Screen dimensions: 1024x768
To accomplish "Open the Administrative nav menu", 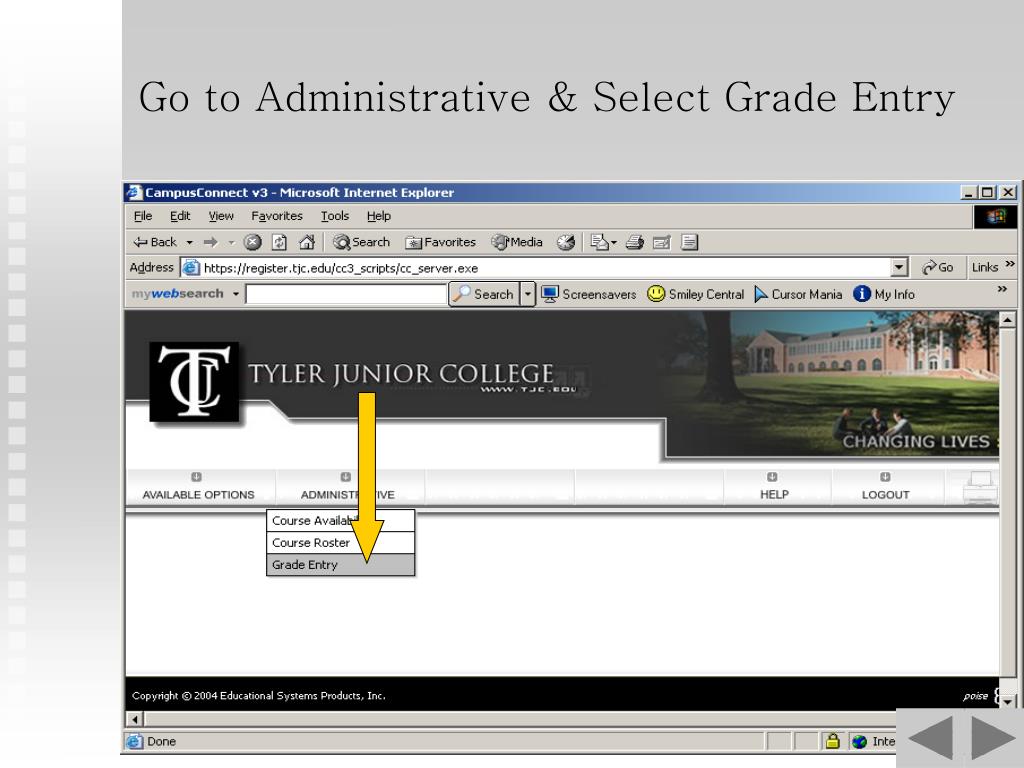I will (x=347, y=487).
